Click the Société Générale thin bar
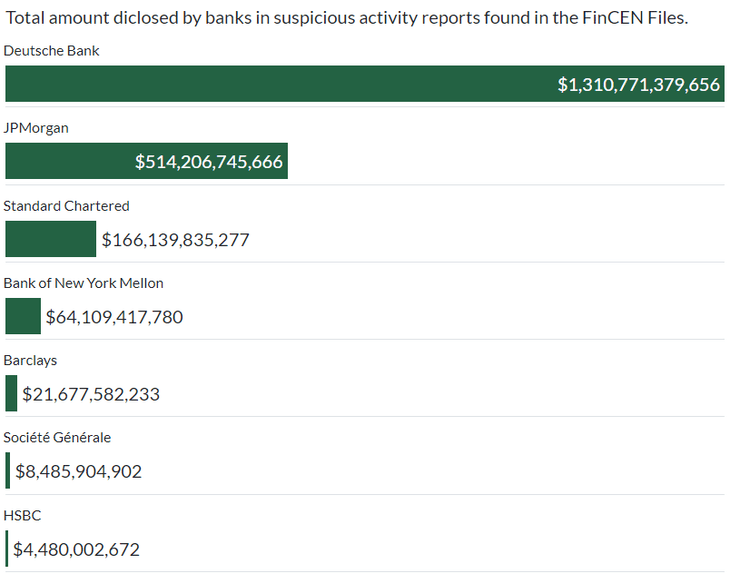Screen dimensions: 740x575 [8, 470]
